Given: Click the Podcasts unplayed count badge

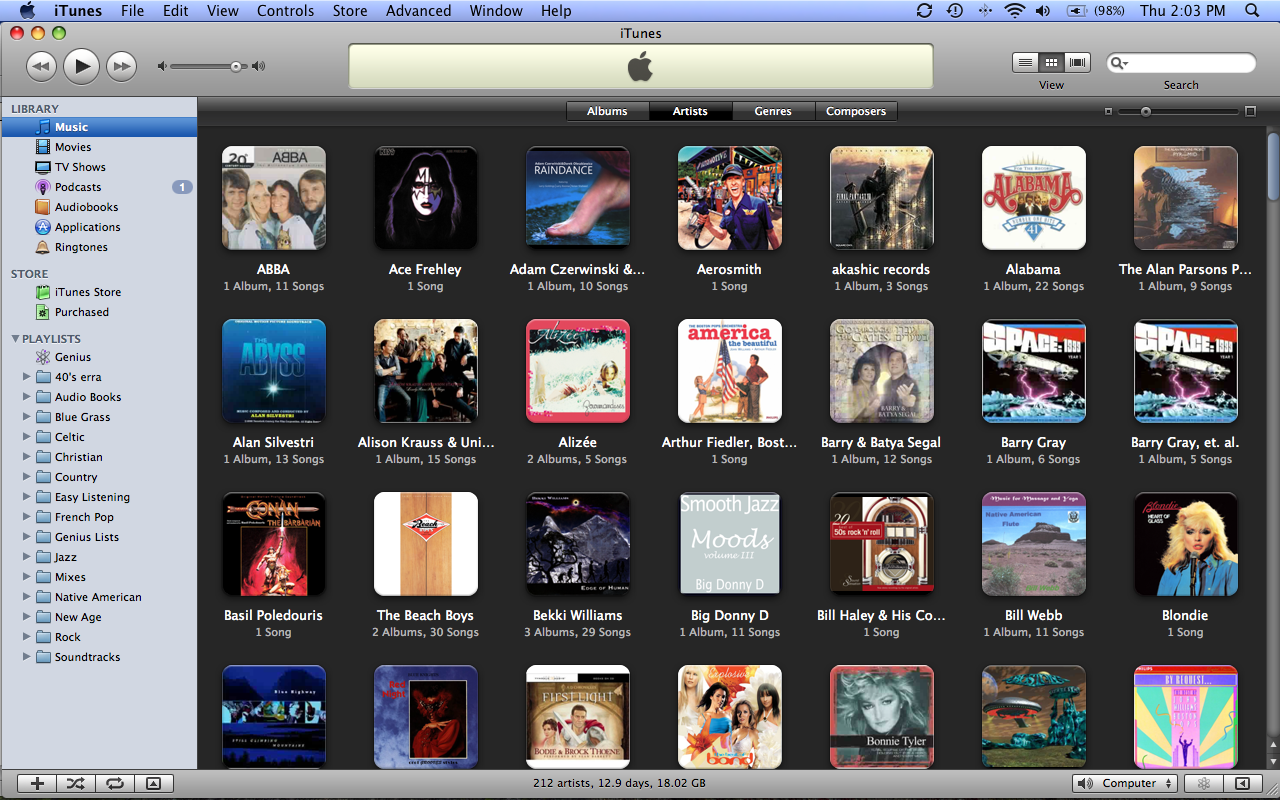Looking at the screenshot, I should tap(182, 187).
